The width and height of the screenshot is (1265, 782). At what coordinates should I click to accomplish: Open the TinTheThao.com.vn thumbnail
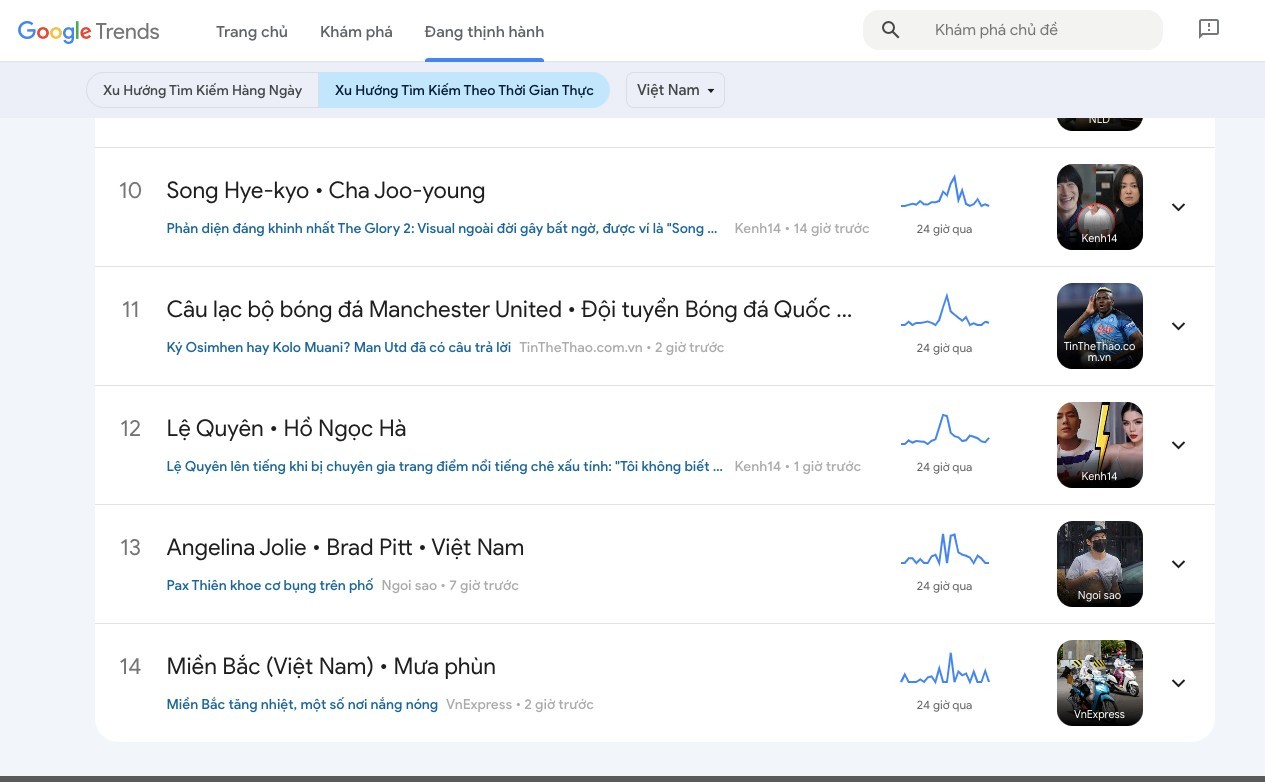[x=1100, y=326]
